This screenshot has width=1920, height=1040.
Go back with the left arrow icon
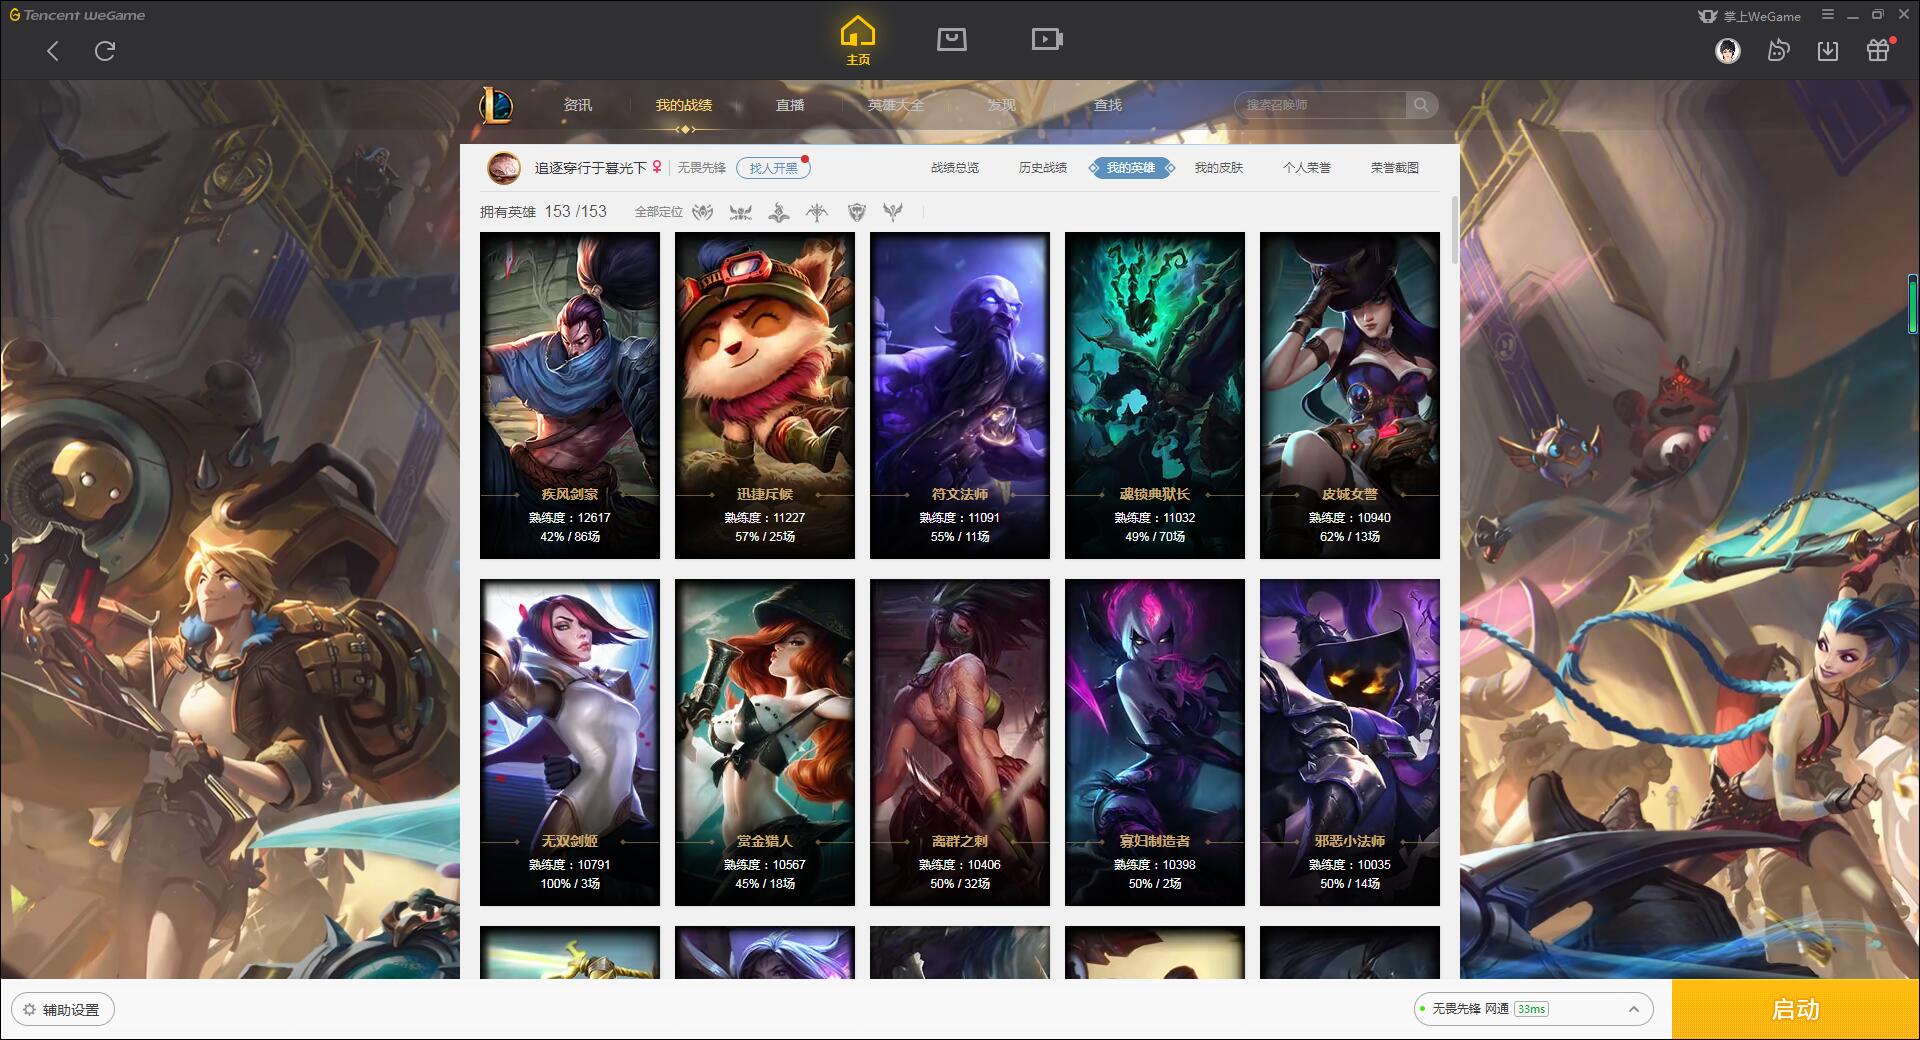tap(53, 51)
